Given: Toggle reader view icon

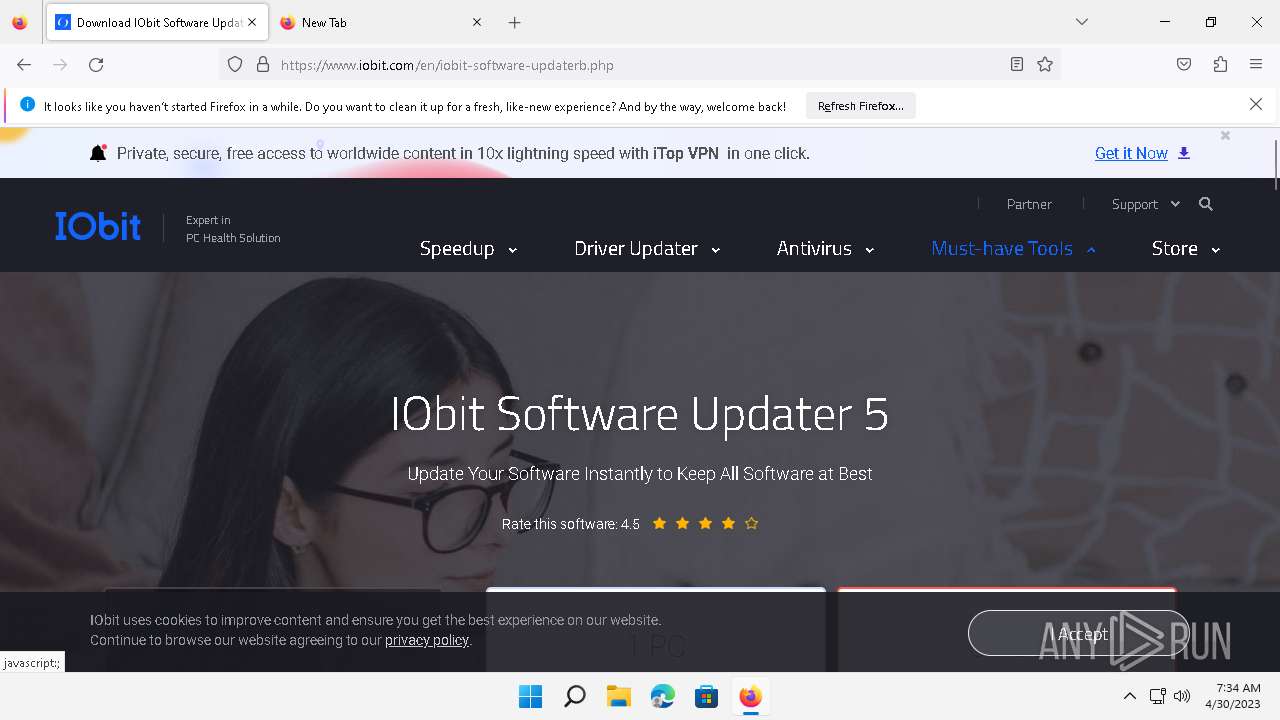Looking at the screenshot, I should pyautogui.click(x=1017, y=64).
